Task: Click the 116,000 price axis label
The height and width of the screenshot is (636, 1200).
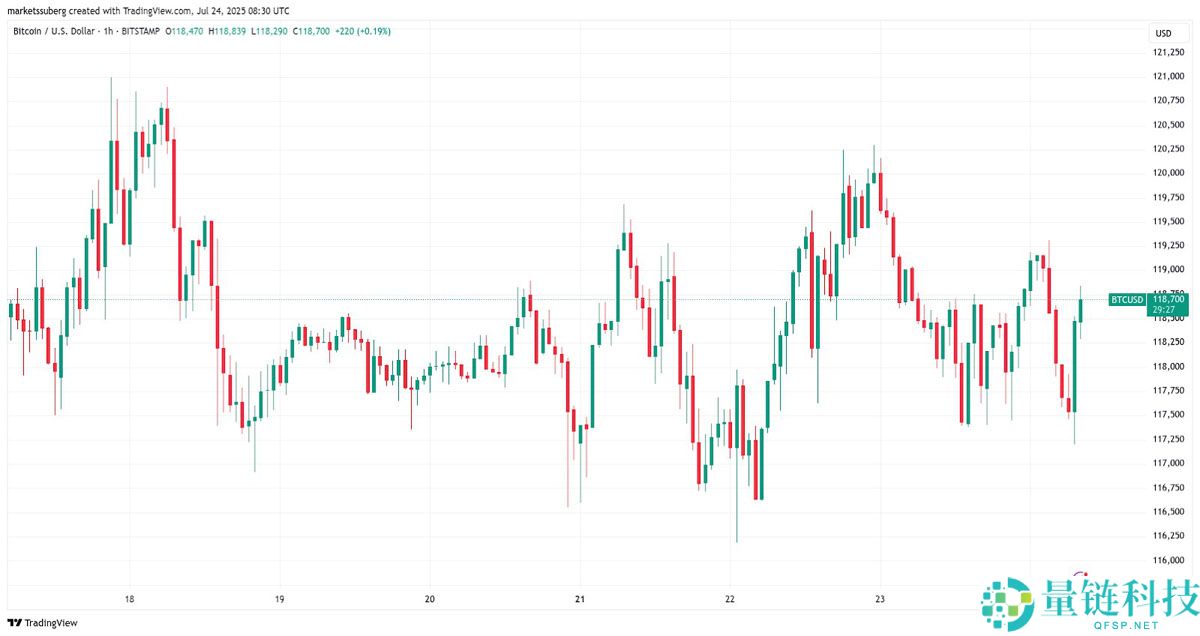Action: [x=1168, y=560]
